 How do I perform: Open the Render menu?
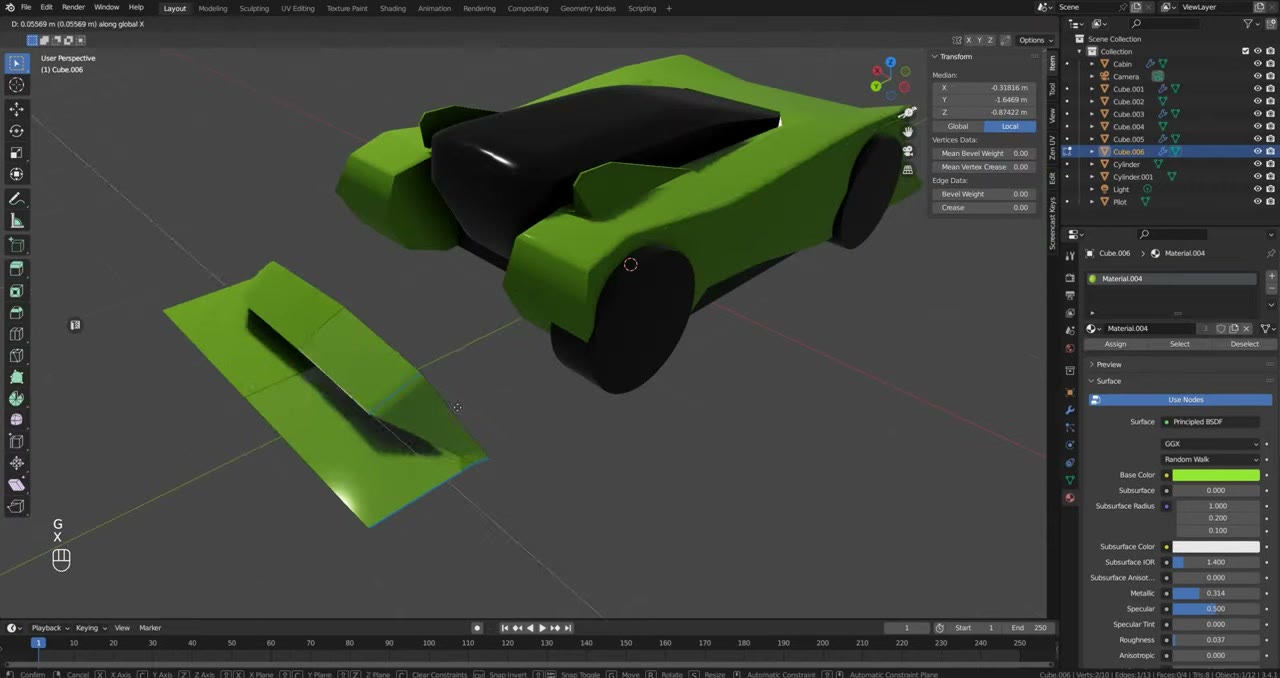[x=73, y=7]
